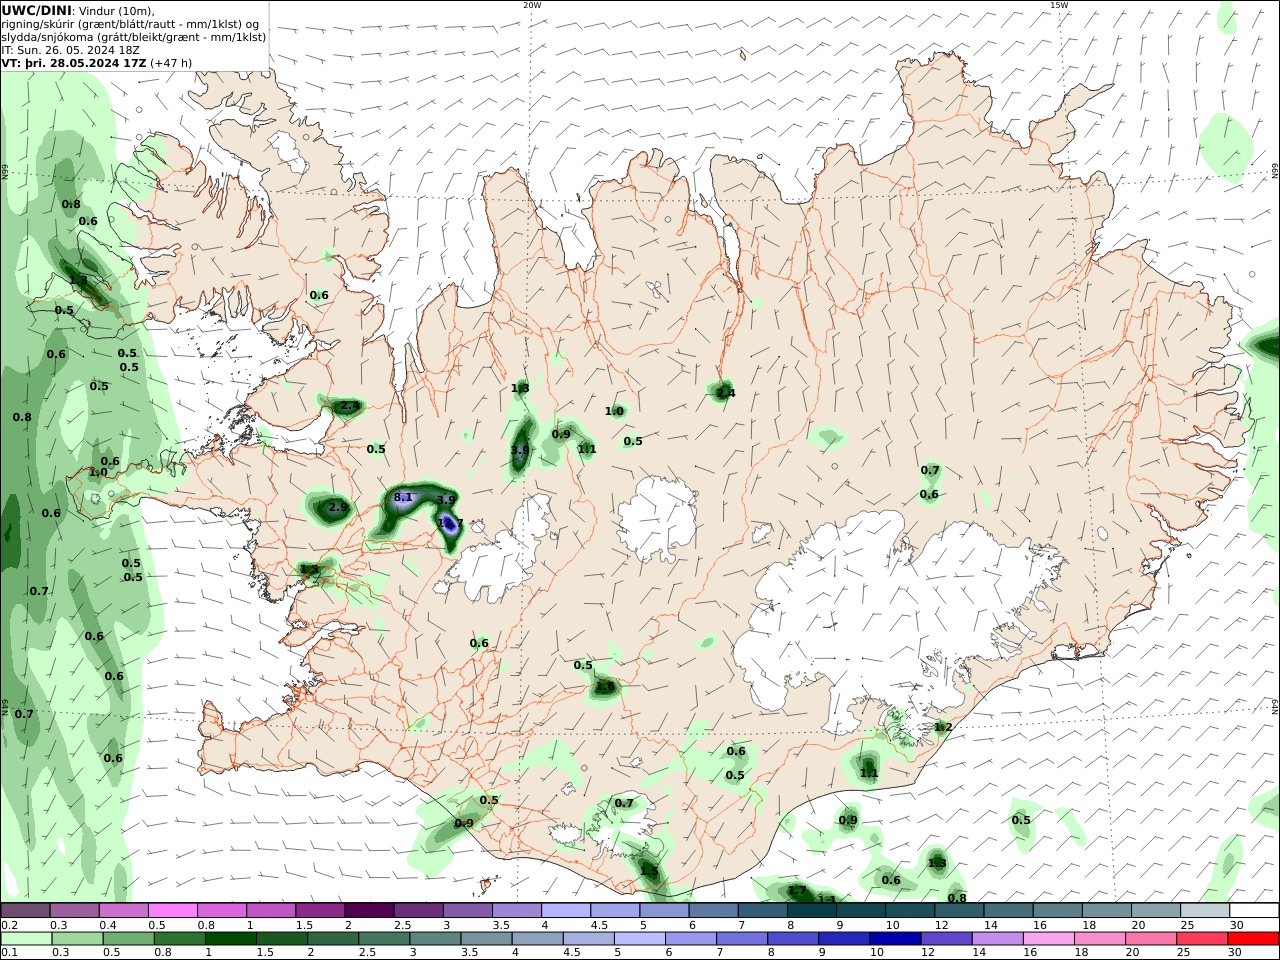The image size is (1280, 960).
Task: Click the darkest green swatch at 1 in the bottom legend
Action: [x=231, y=939]
